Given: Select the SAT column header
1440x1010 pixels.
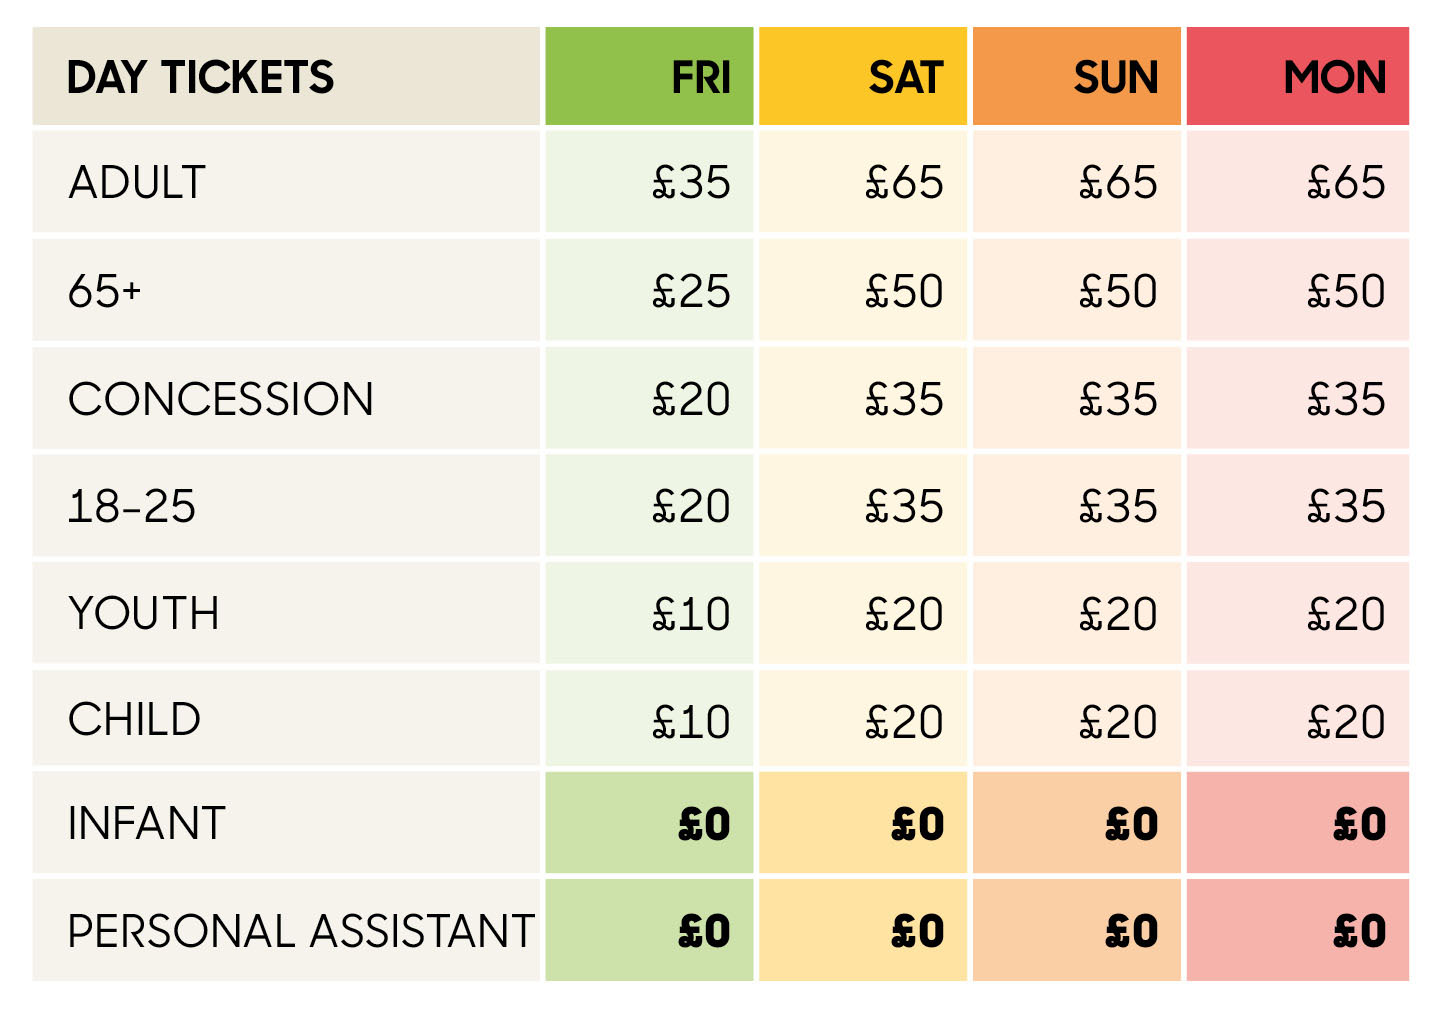Looking at the screenshot, I should (x=905, y=78).
